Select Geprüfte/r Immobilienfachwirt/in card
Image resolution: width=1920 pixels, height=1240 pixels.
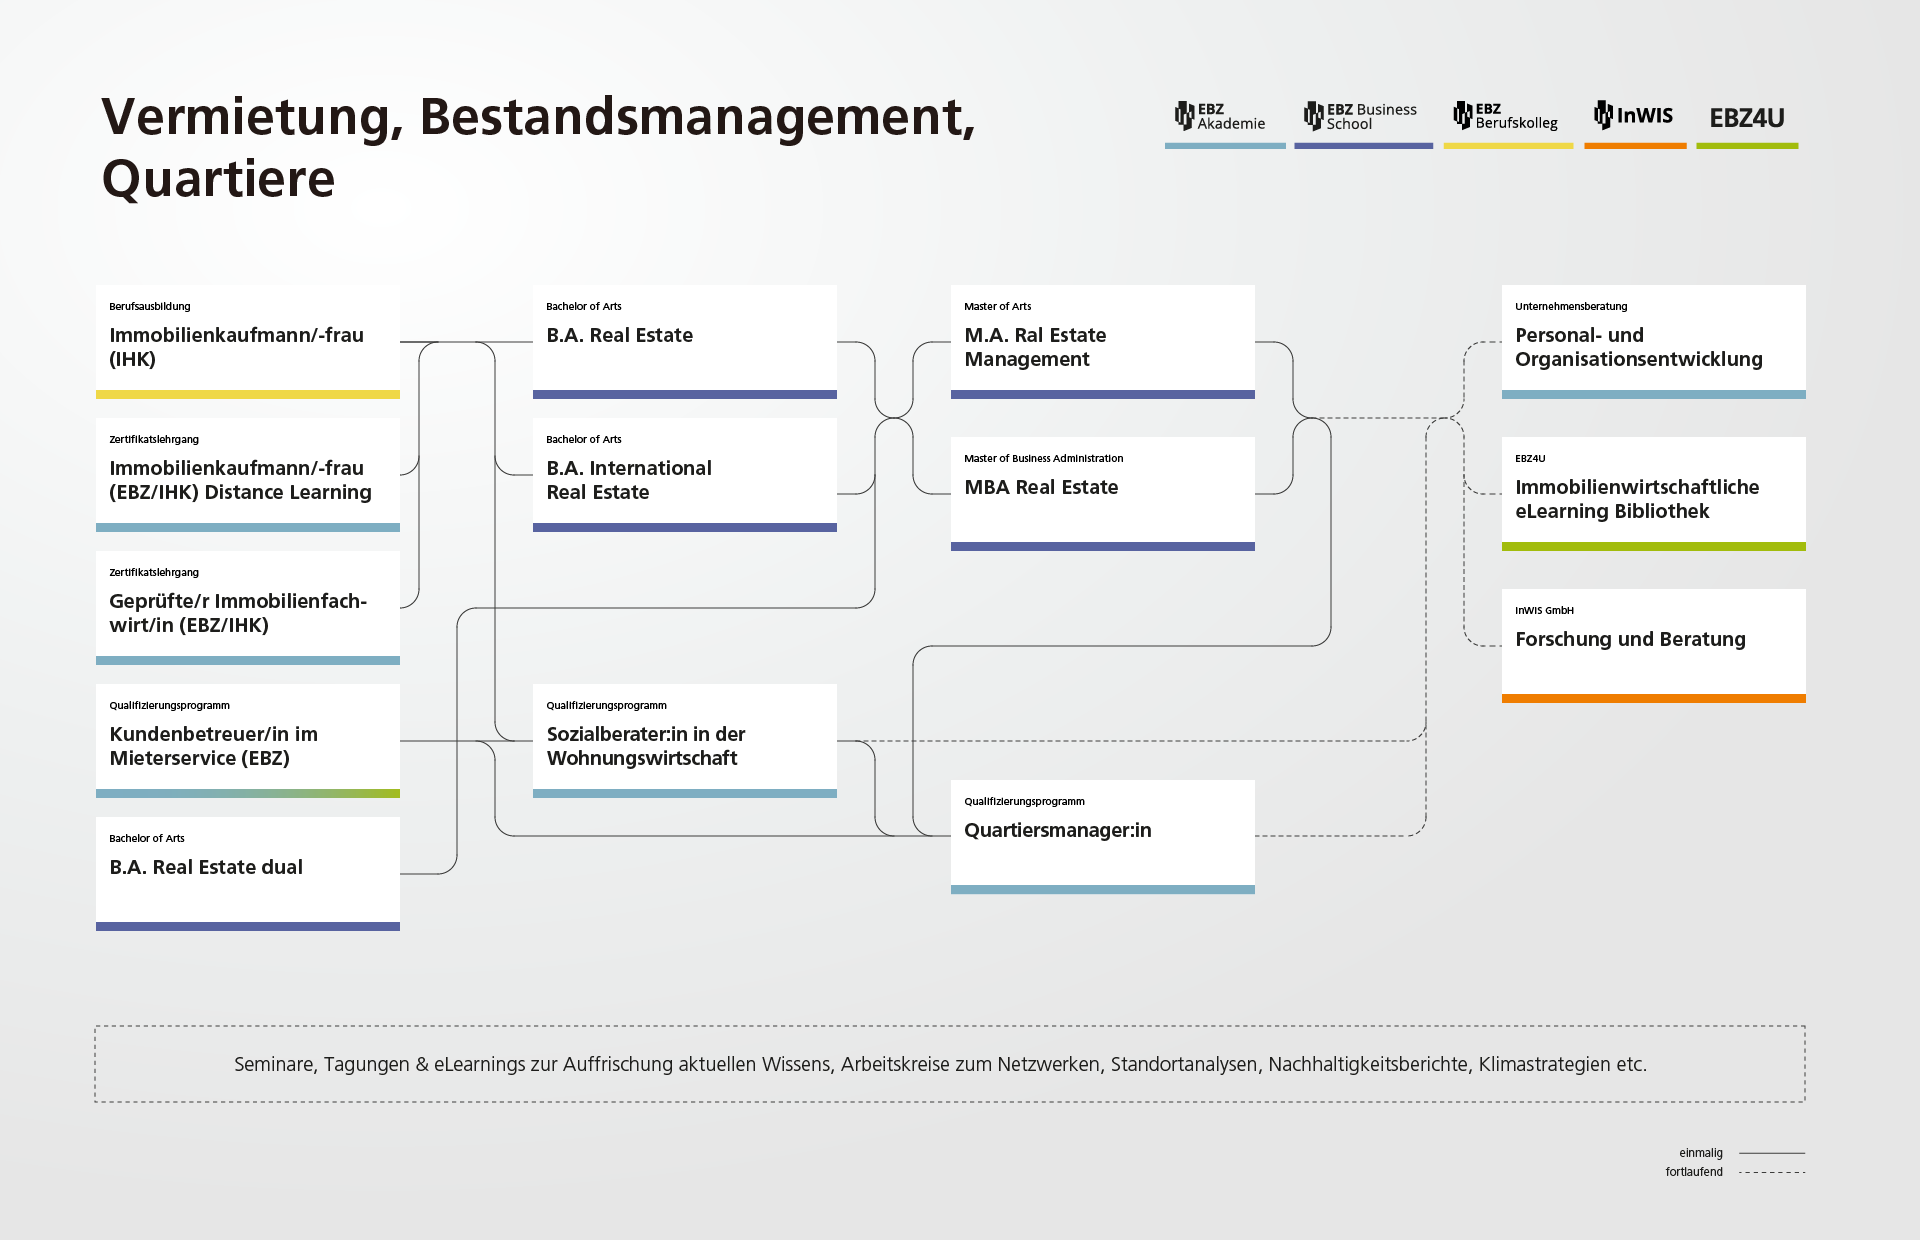coord(248,608)
